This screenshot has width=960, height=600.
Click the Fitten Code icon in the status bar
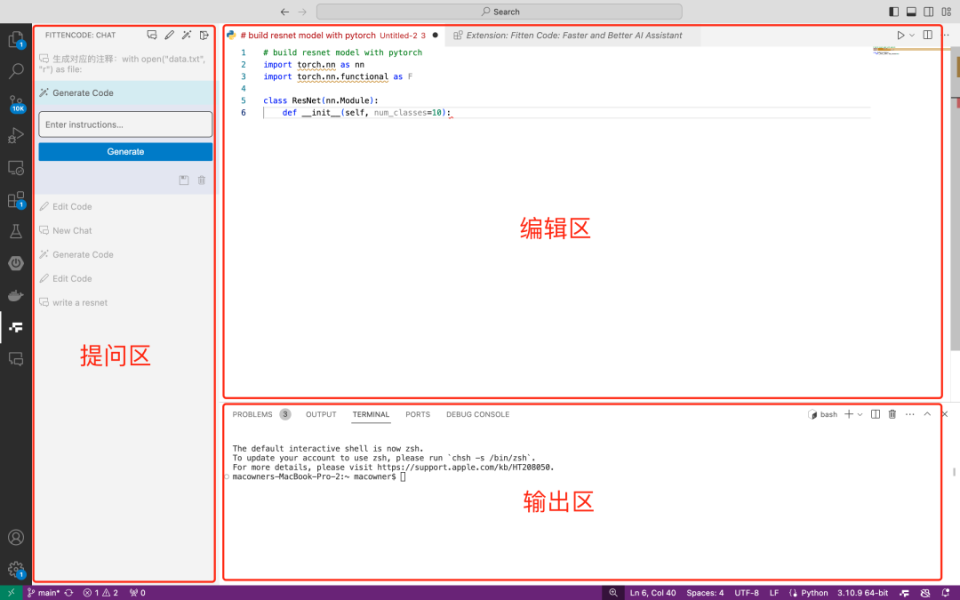click(x=904, y=593)
